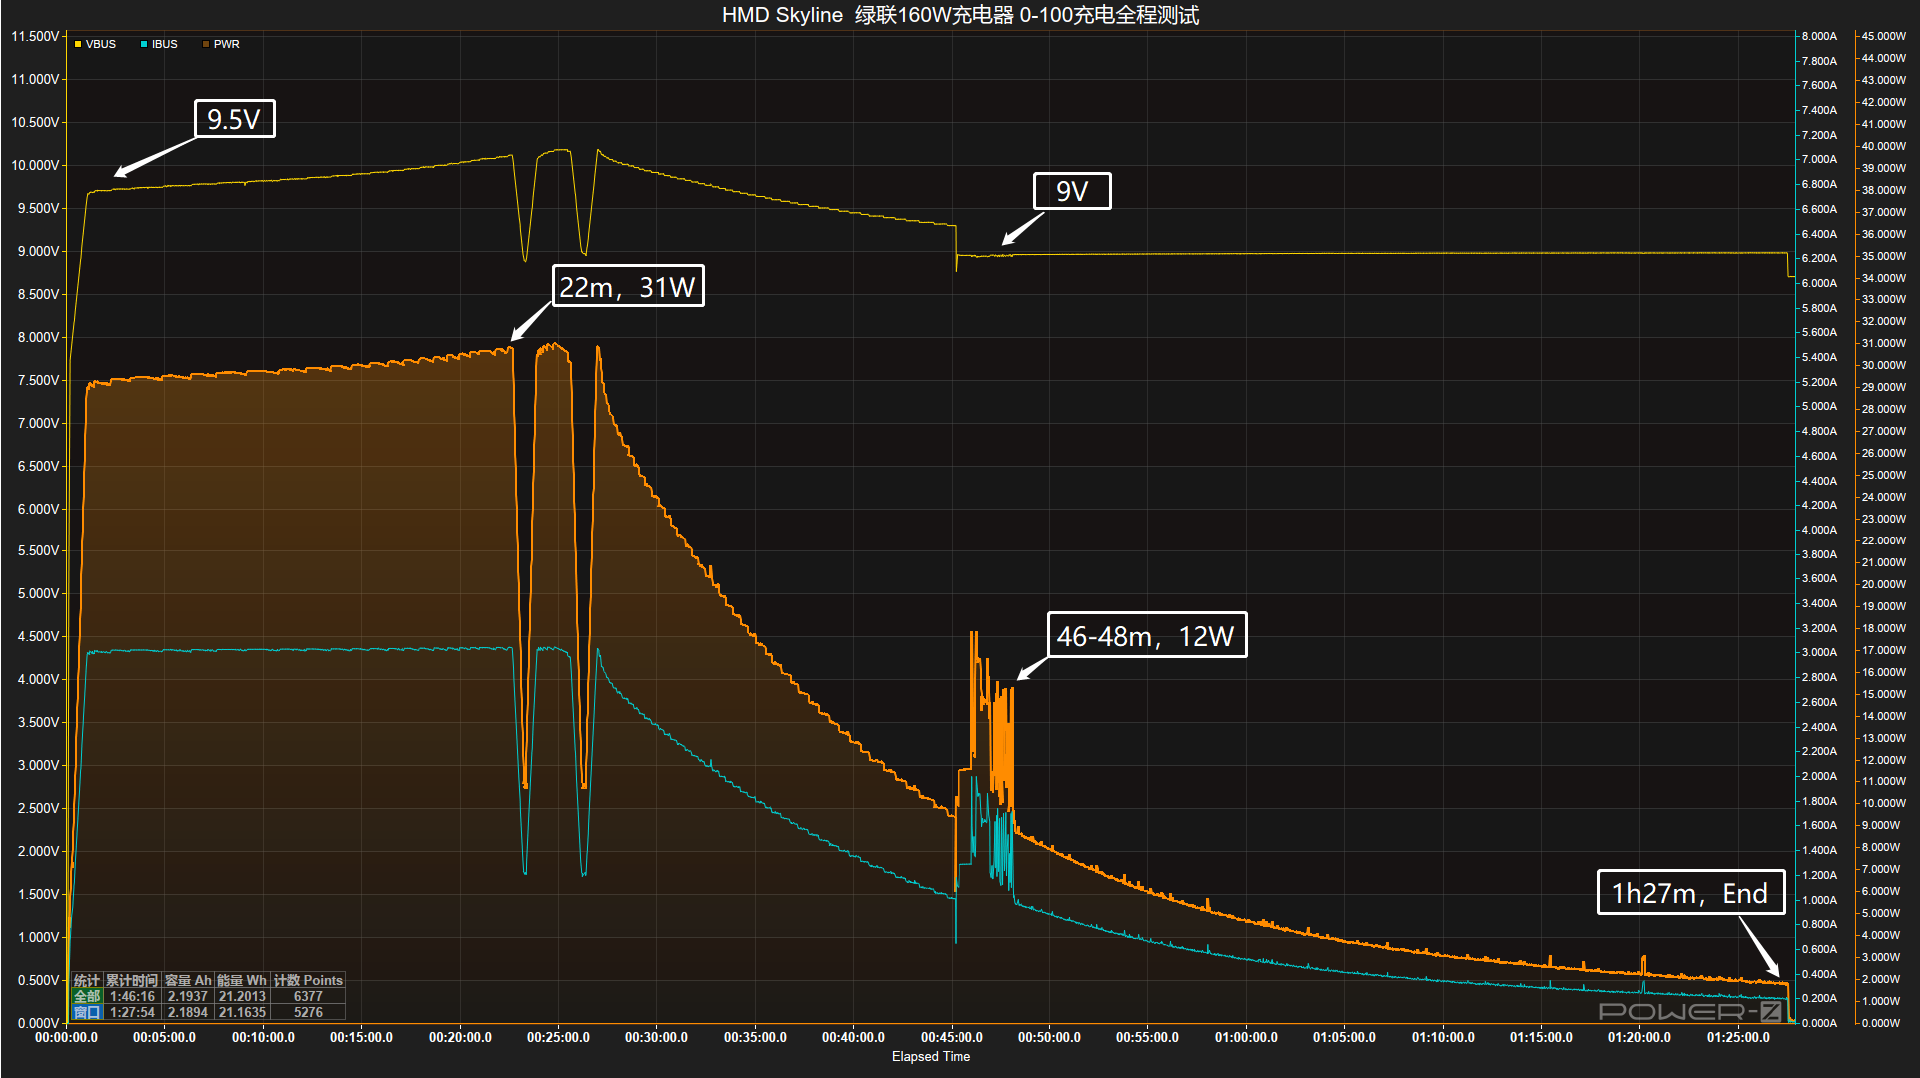Click the 00:25:00.0 tick on the time axis
This screenshot has width=1920, height=1078.
(558, 1037)
